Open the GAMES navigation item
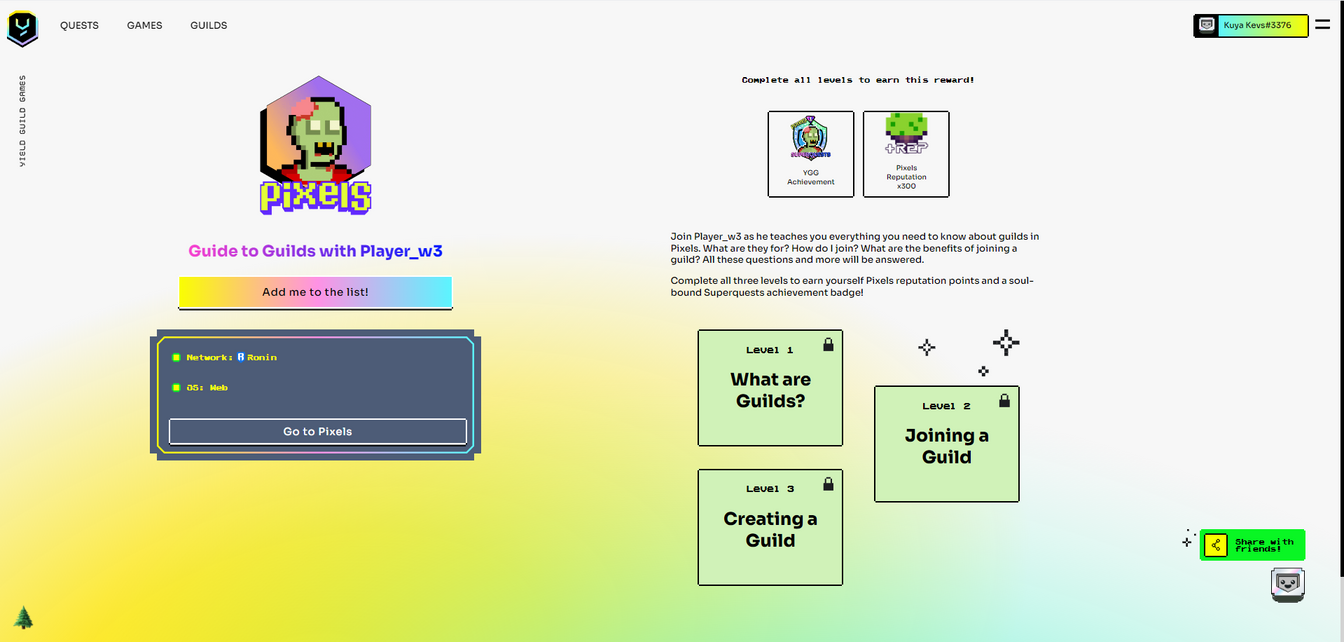This screenshot has height=642, width=1344. click(145, 26)
